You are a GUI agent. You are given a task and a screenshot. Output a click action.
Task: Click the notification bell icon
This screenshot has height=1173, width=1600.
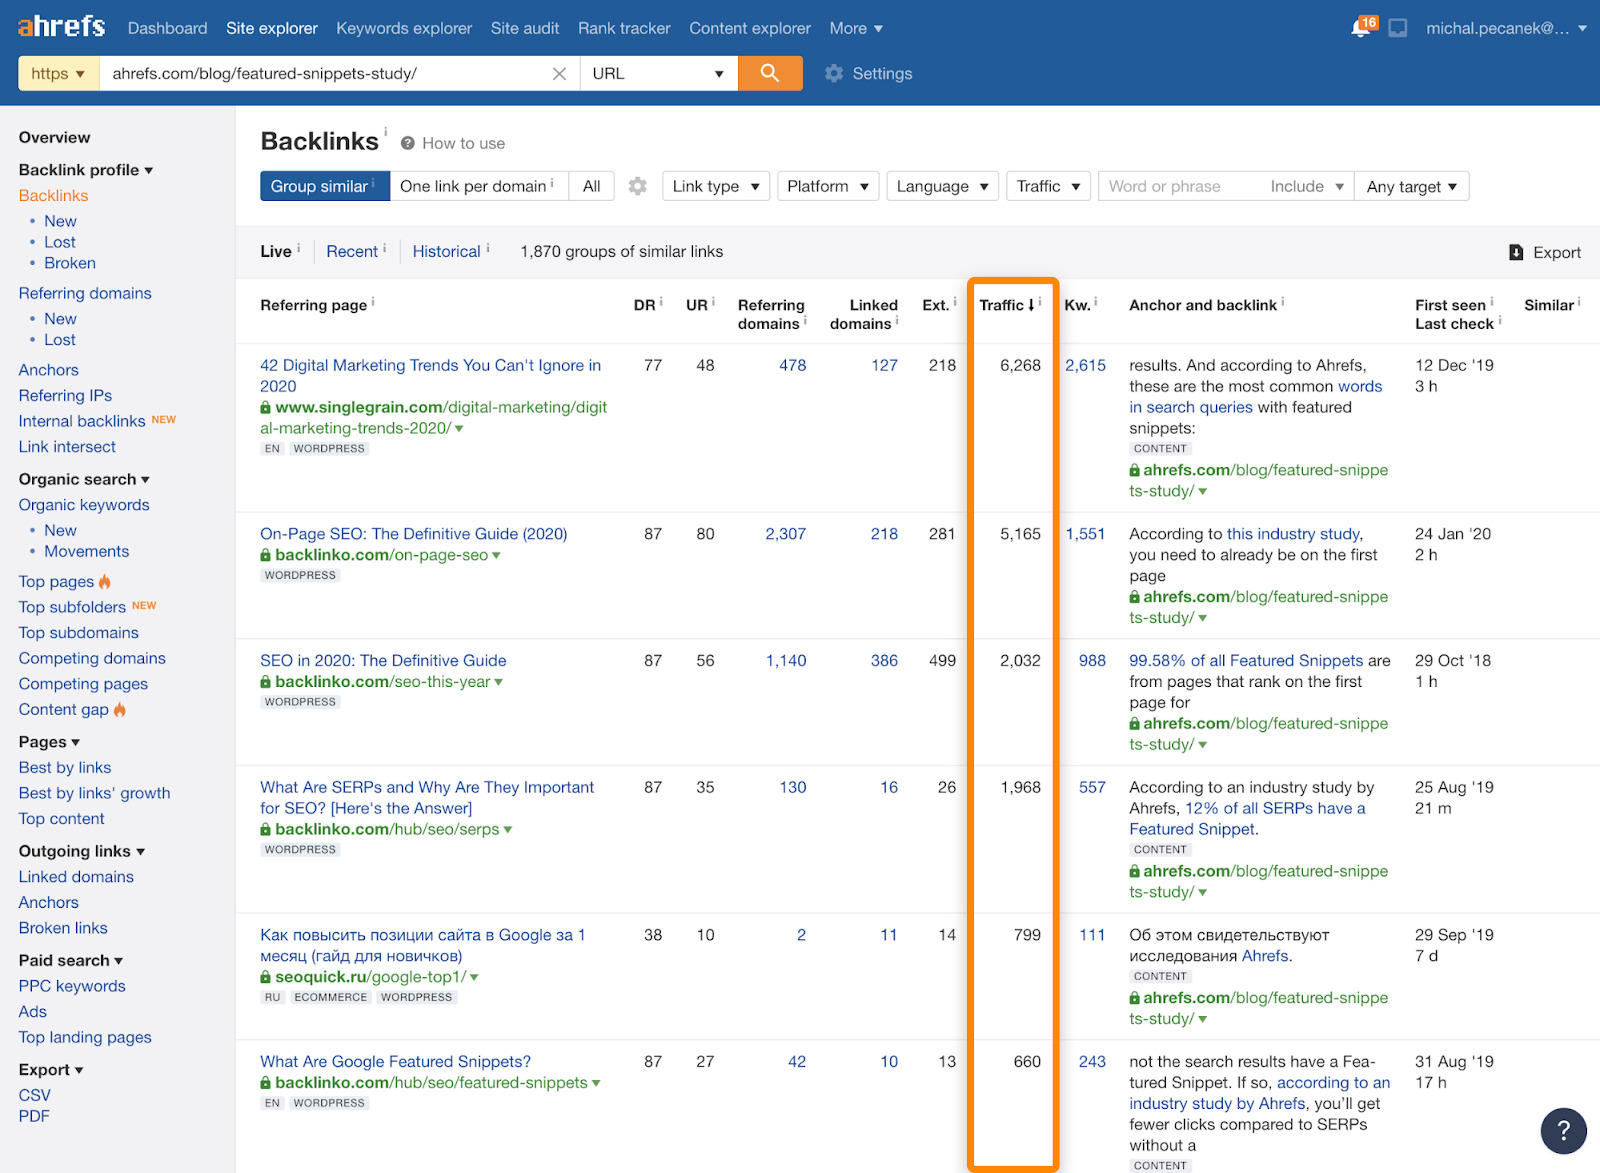coord(1358,28)
